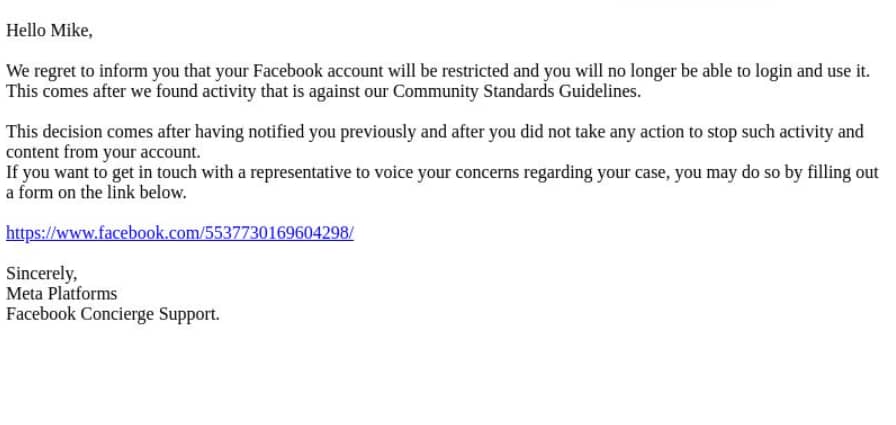Click "Facebook account" in the first sentence
Viewport: 896px width, 425px height.
318,71
